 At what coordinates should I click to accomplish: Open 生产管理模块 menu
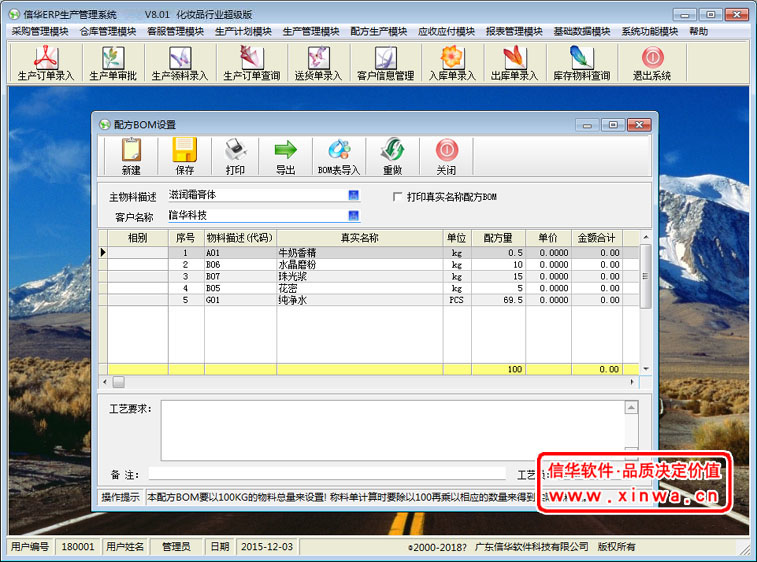[311, 31]
